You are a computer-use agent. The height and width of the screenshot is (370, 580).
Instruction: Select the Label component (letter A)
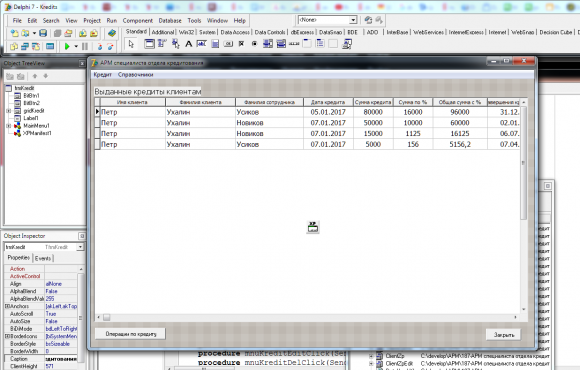click(x=188, y=44)
